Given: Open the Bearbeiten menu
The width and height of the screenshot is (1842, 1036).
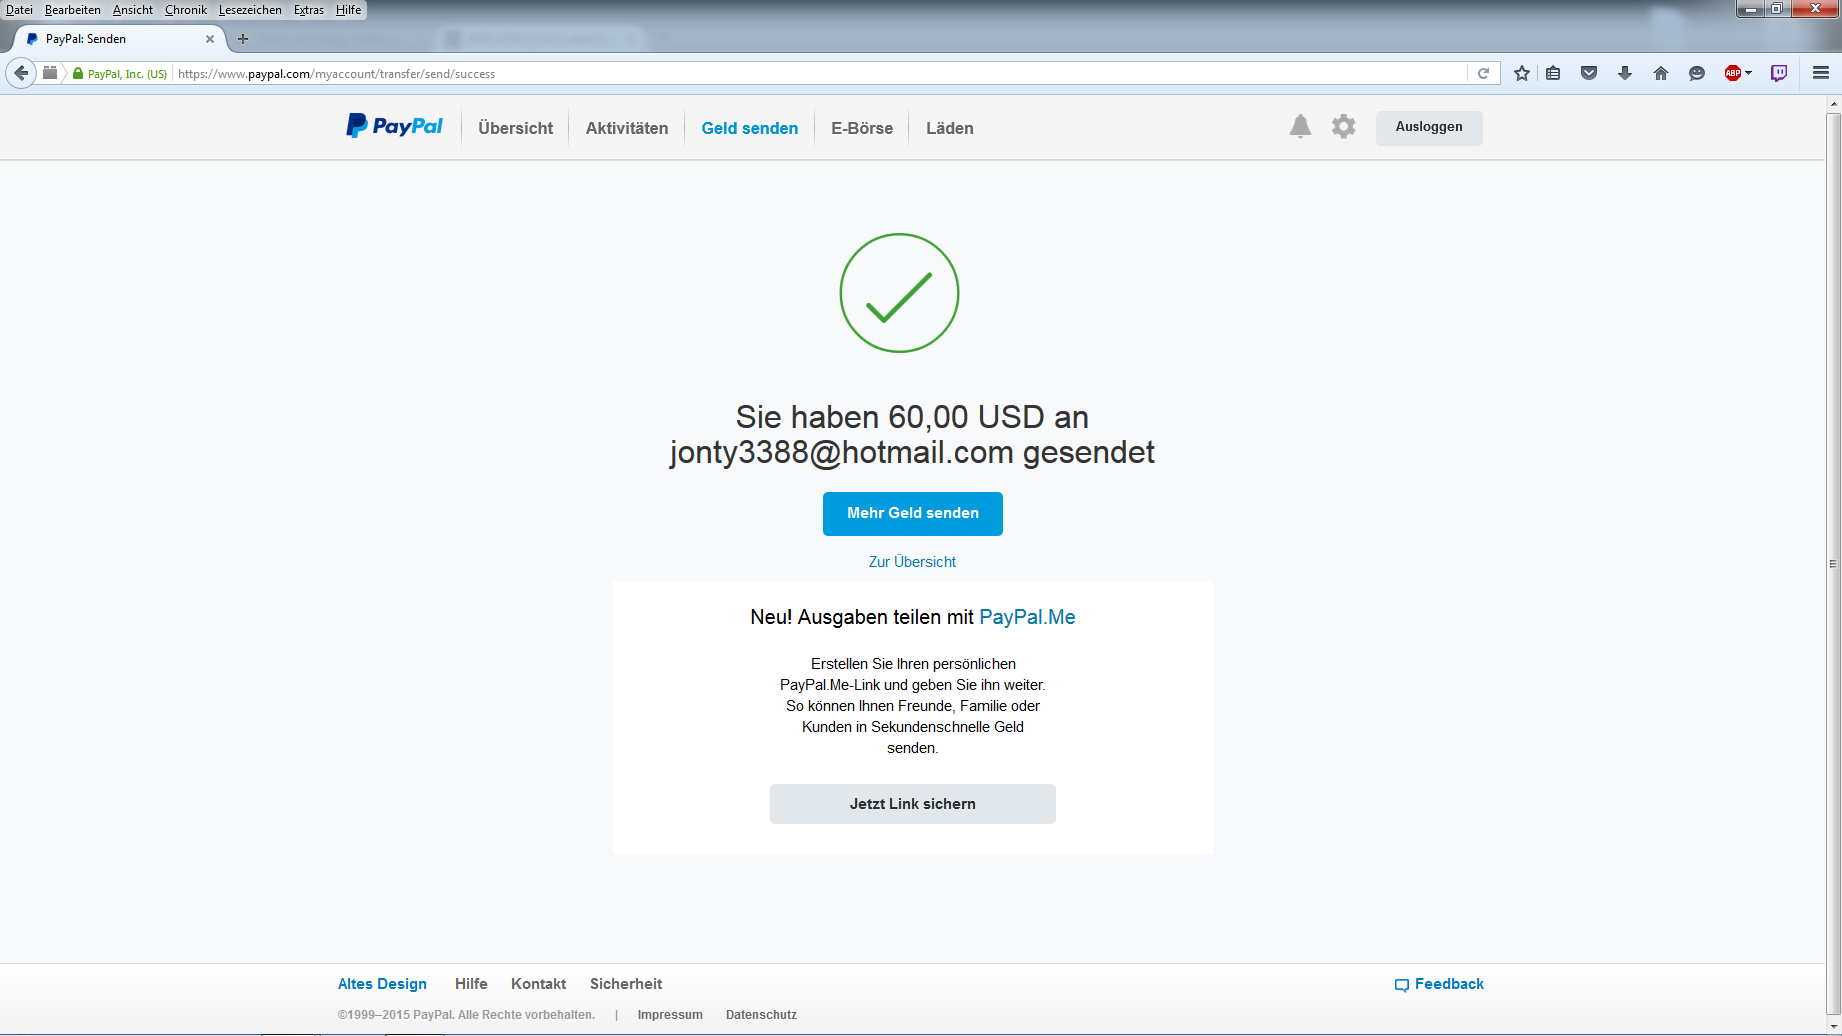Looking at the screenshot, I should click(73, 10).
